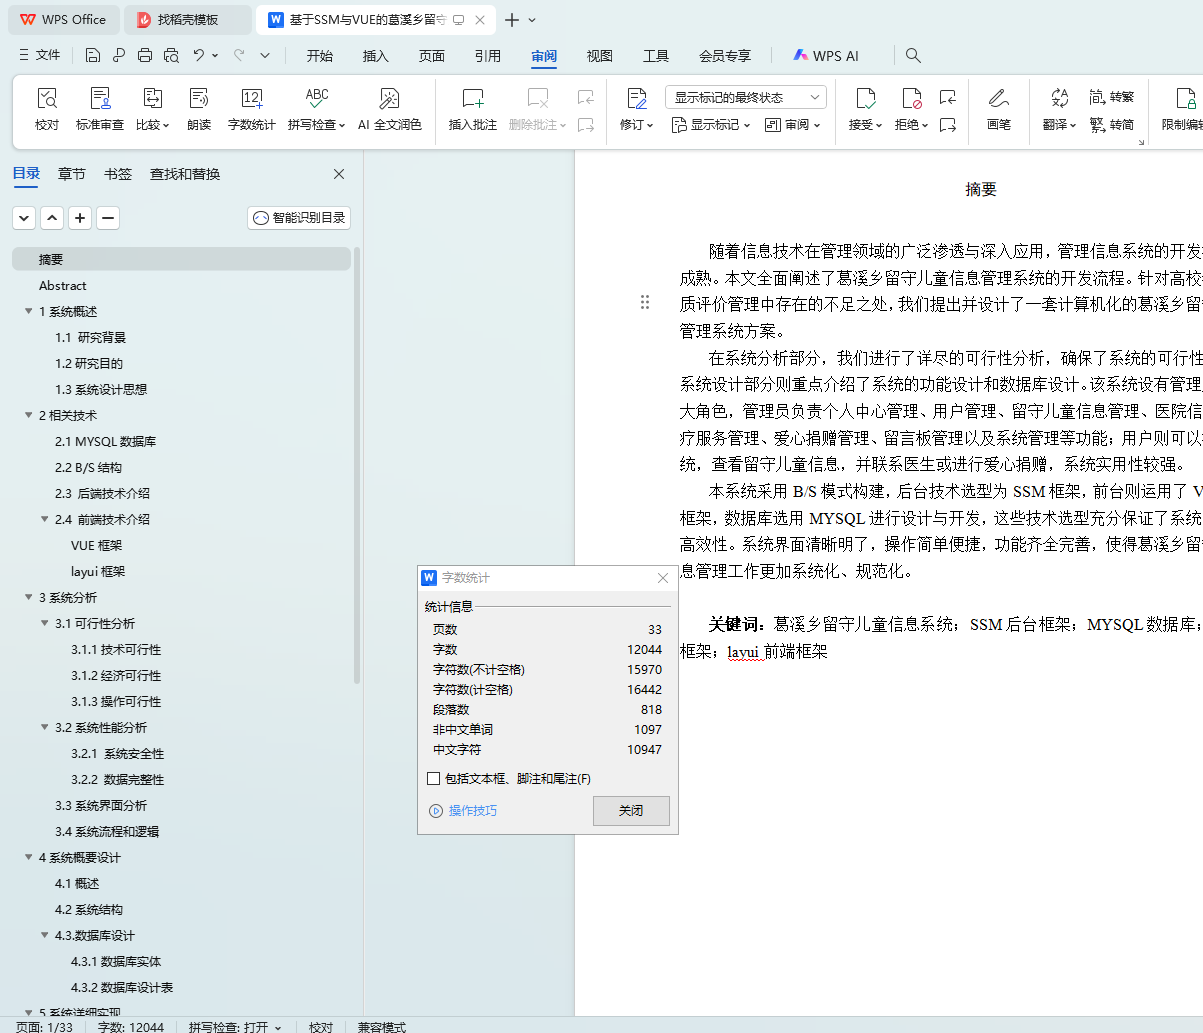This screenshot has width=1203, height=1033.
Task: Collapse the 1 系统概述 outline node
Action: [29, 311]
